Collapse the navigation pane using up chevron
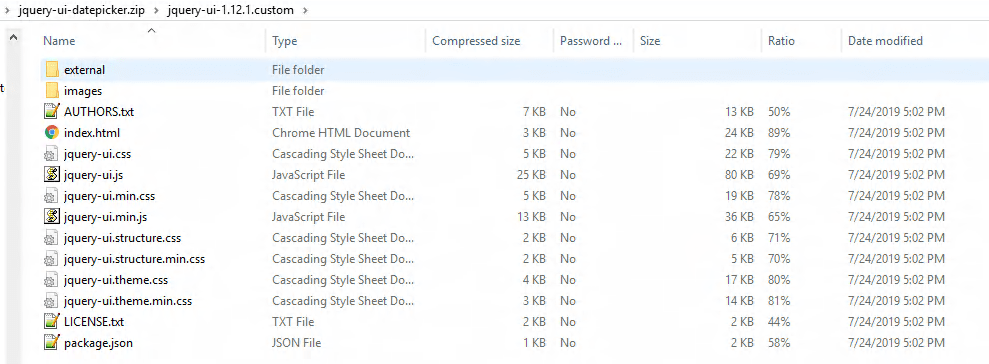 [x=13, y=38]
